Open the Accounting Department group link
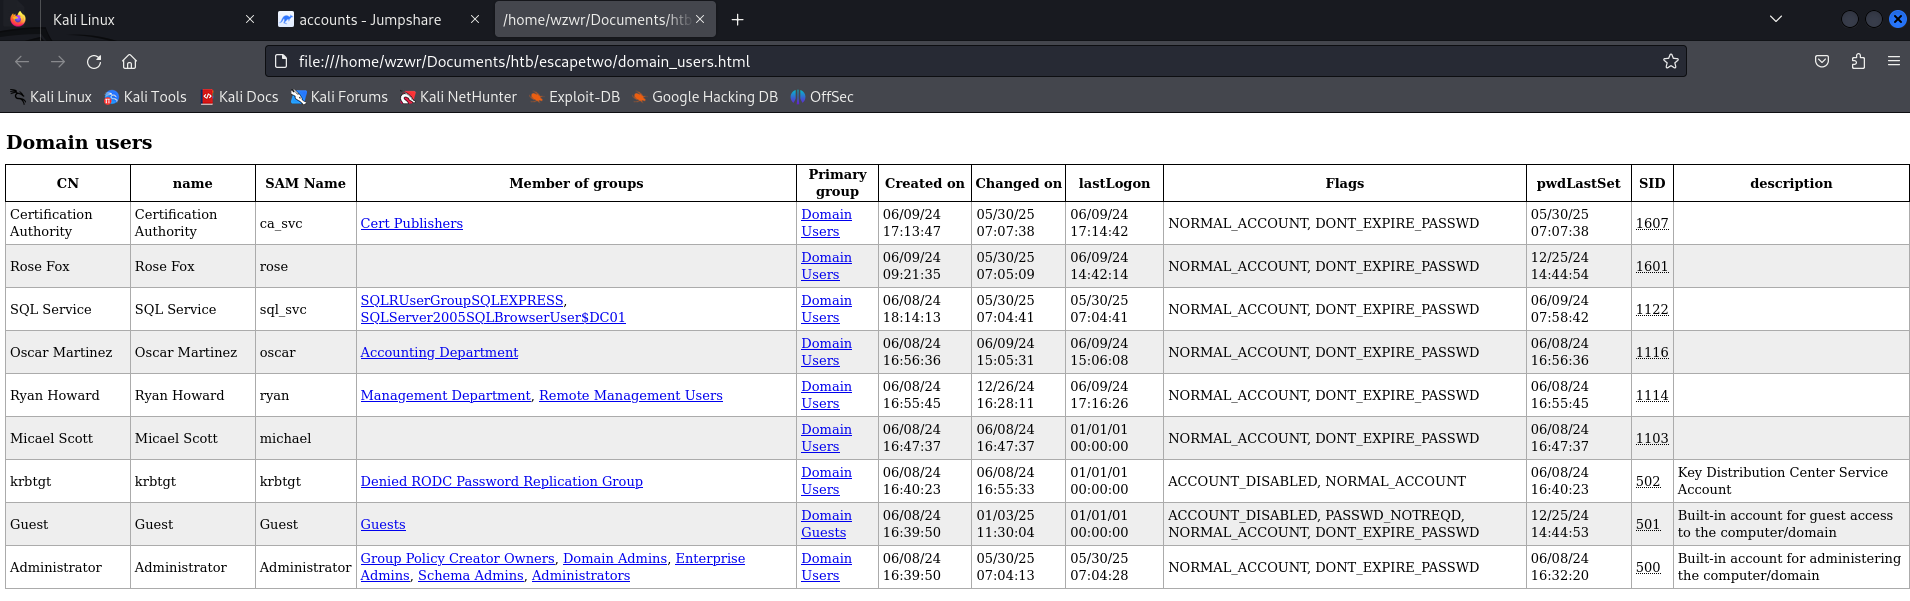Screen dimensions: 1910x601 tap(439, 352)
